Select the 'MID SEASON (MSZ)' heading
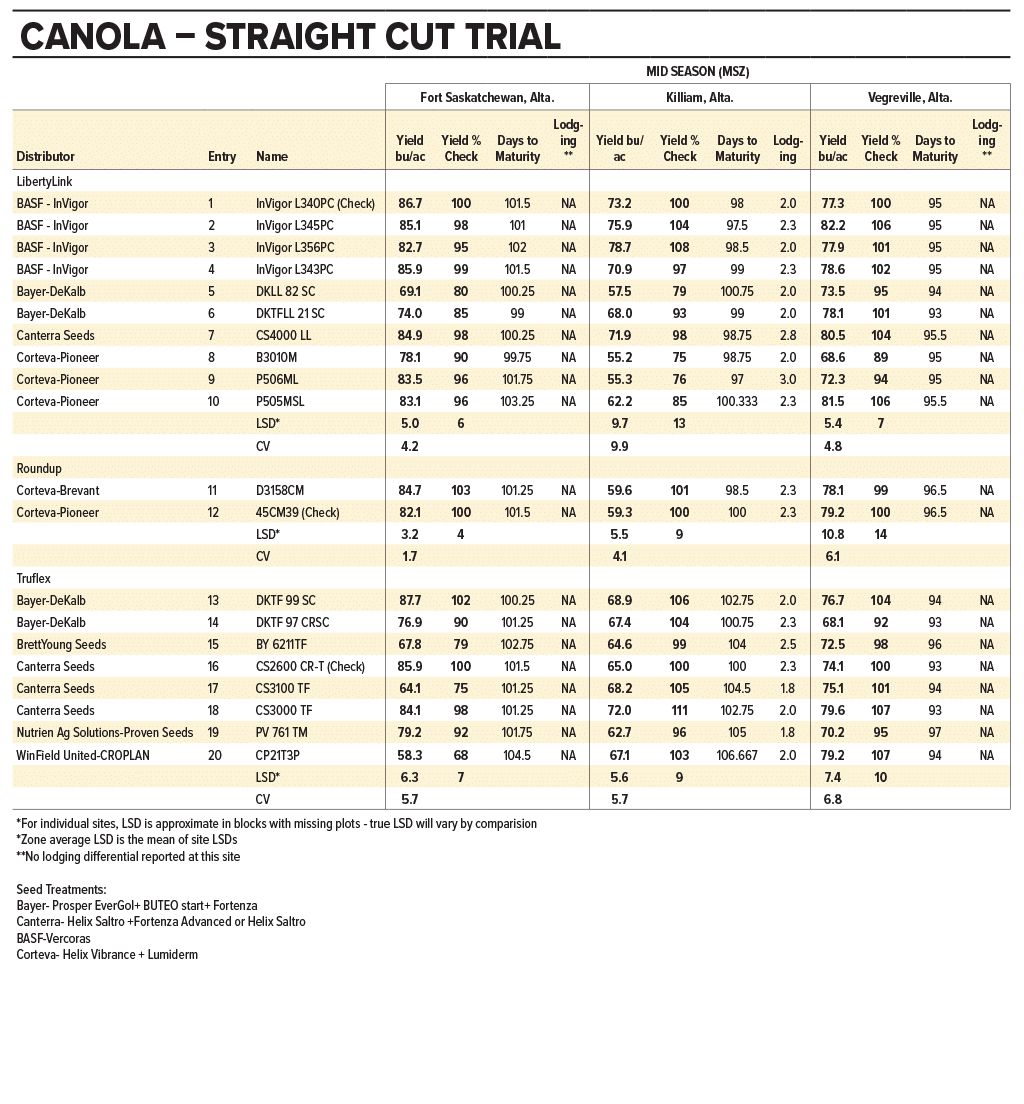Viewport: 1024px width, 1104px height. click(x=697, y=72)
